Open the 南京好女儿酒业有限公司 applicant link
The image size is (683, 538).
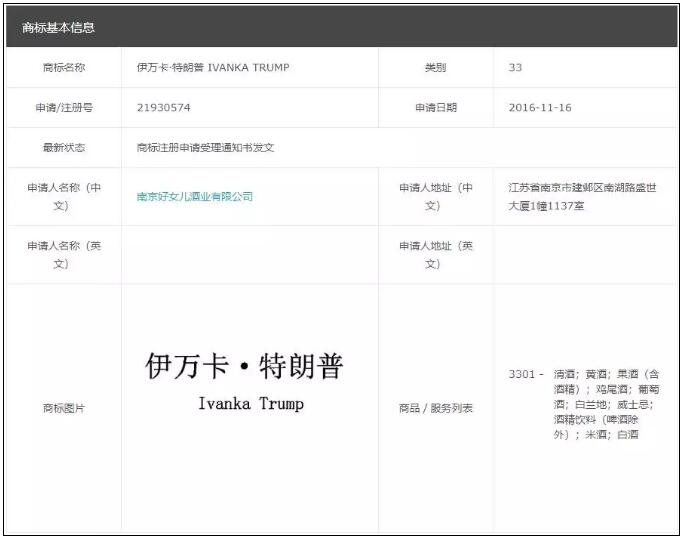coord(195,196)
